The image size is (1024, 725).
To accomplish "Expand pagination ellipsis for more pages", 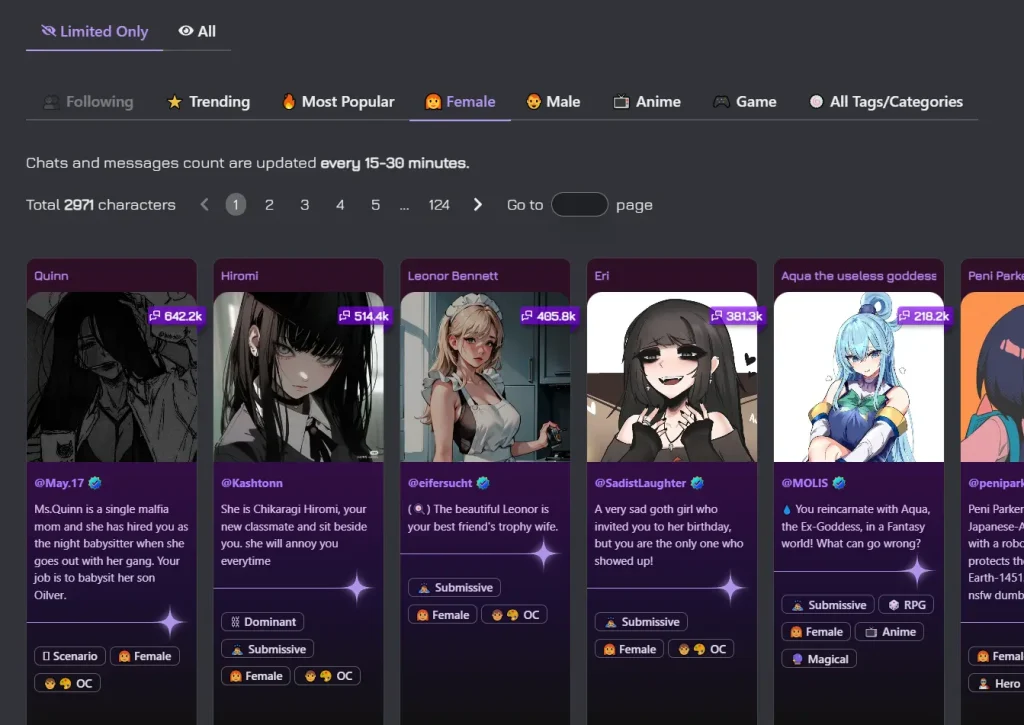I will 404,205.
